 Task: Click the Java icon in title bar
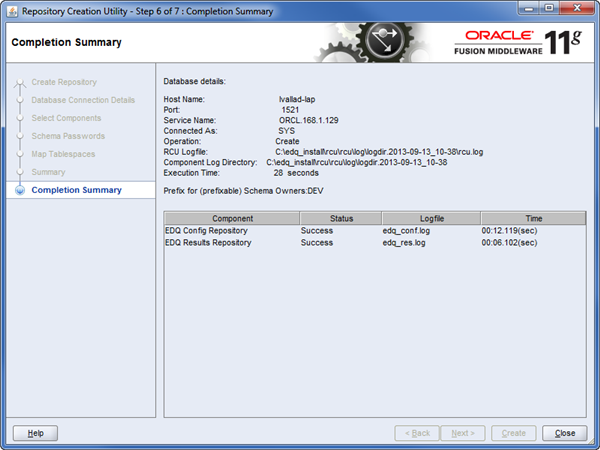12,11
